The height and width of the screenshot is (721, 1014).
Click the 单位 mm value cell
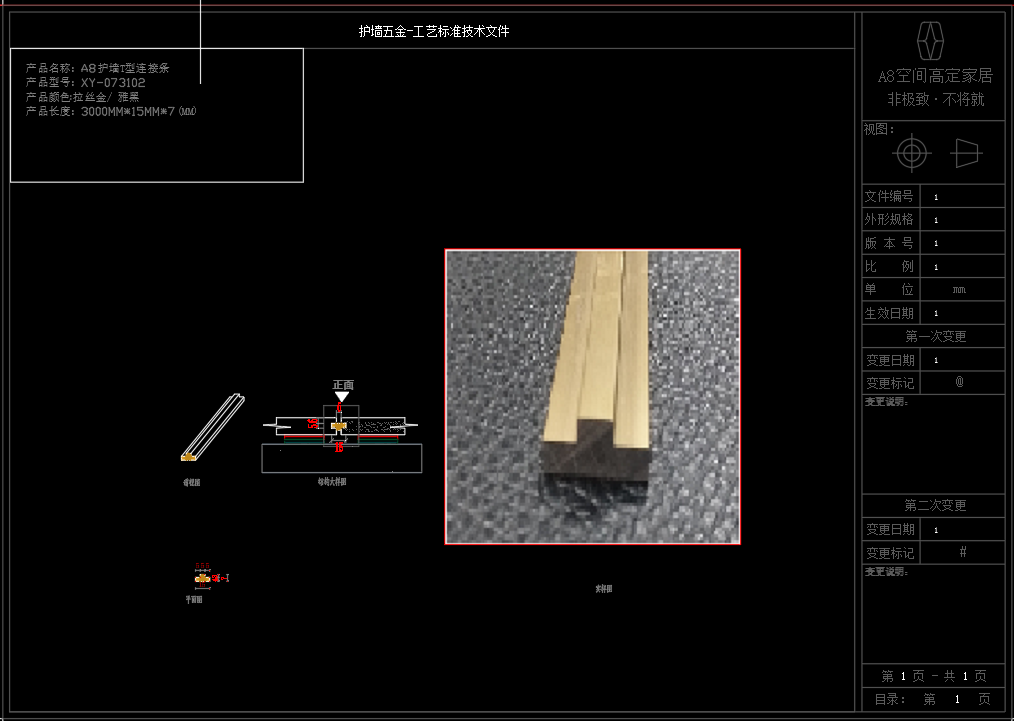[x=960, y=290]
